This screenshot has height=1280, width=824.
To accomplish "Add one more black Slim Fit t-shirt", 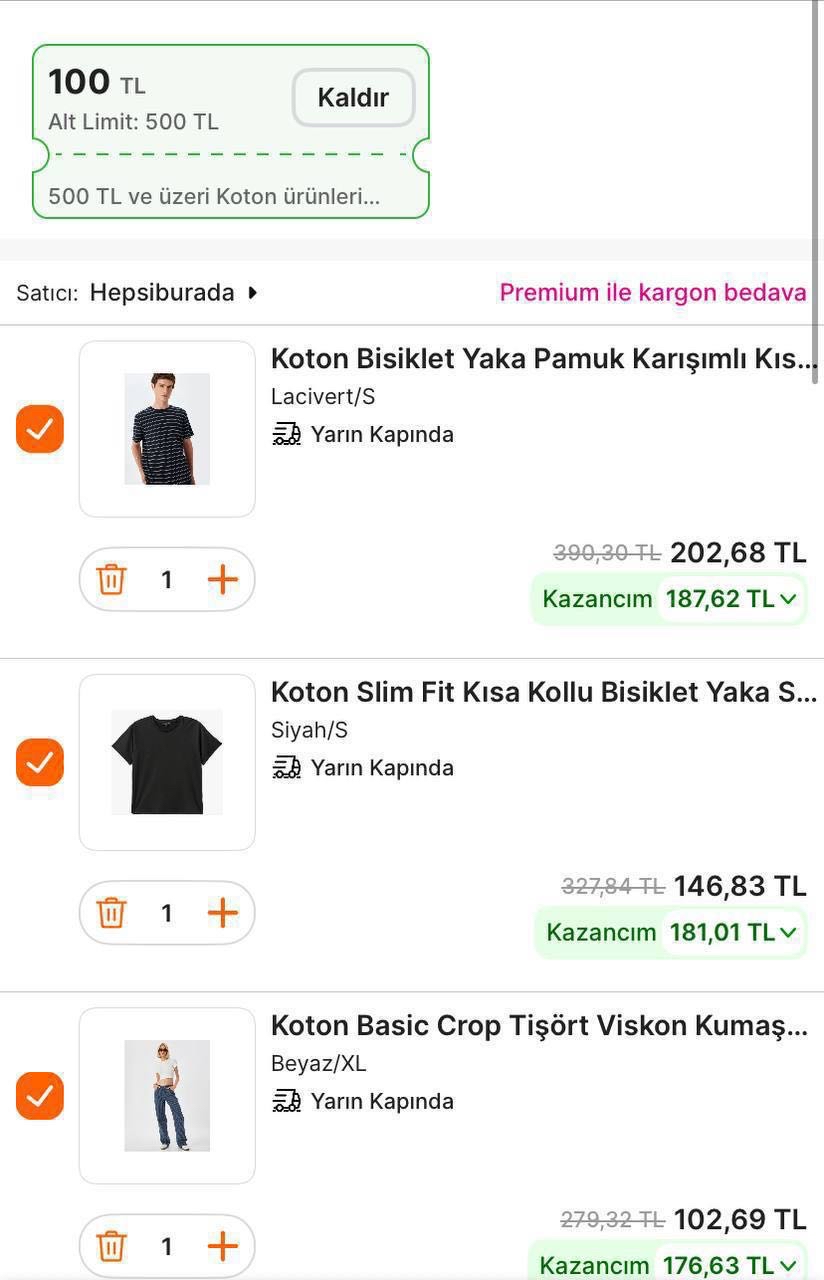I will pyautogui.click(x=222, y=913).
